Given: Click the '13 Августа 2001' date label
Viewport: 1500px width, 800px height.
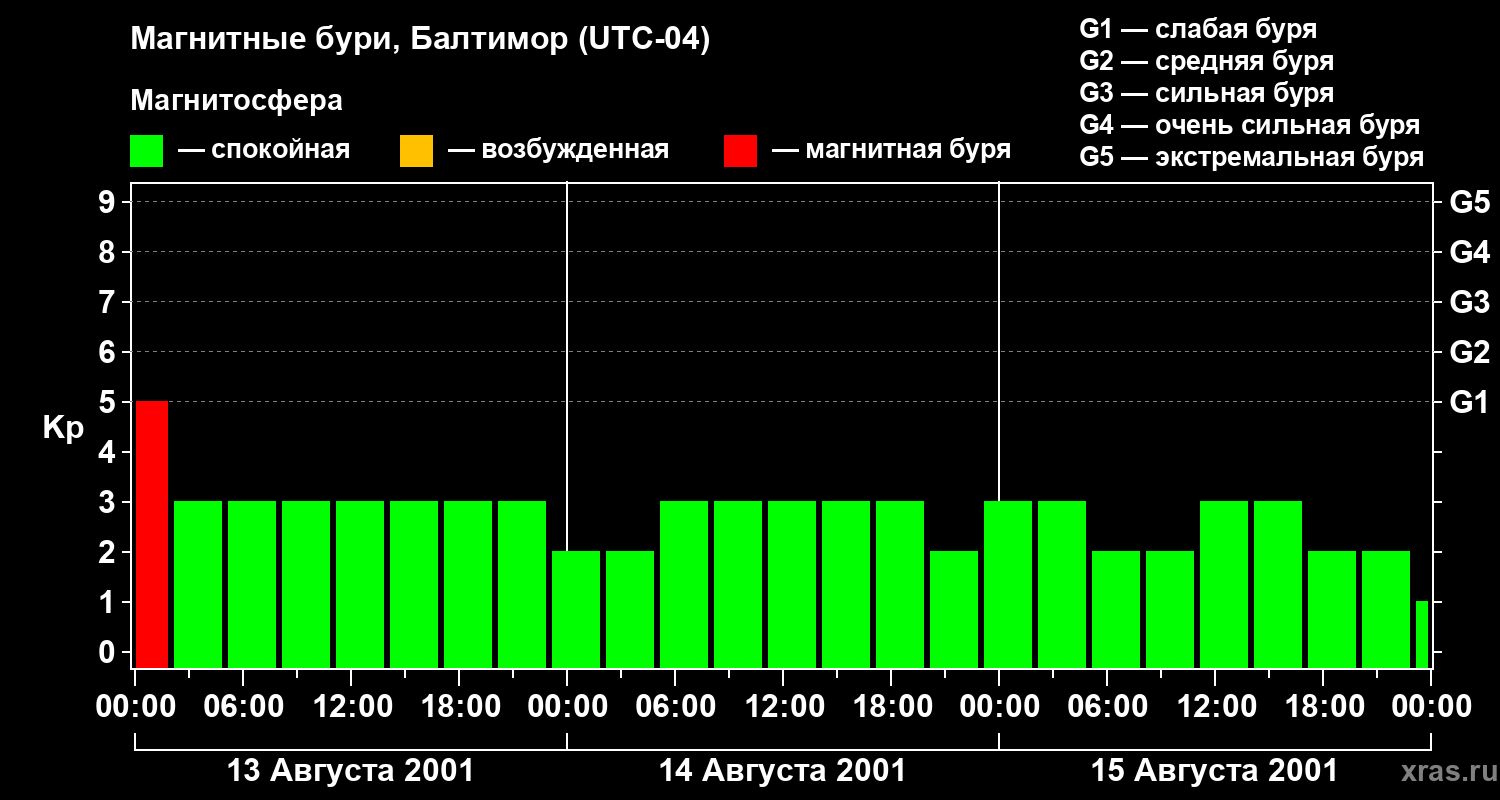Looking at the screenshot, I should click(x=351, y=771).
